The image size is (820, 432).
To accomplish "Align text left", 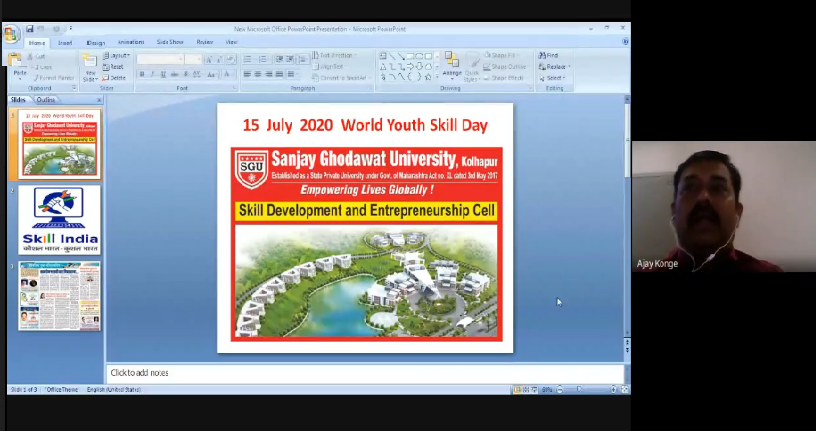I will click(247, 75).
